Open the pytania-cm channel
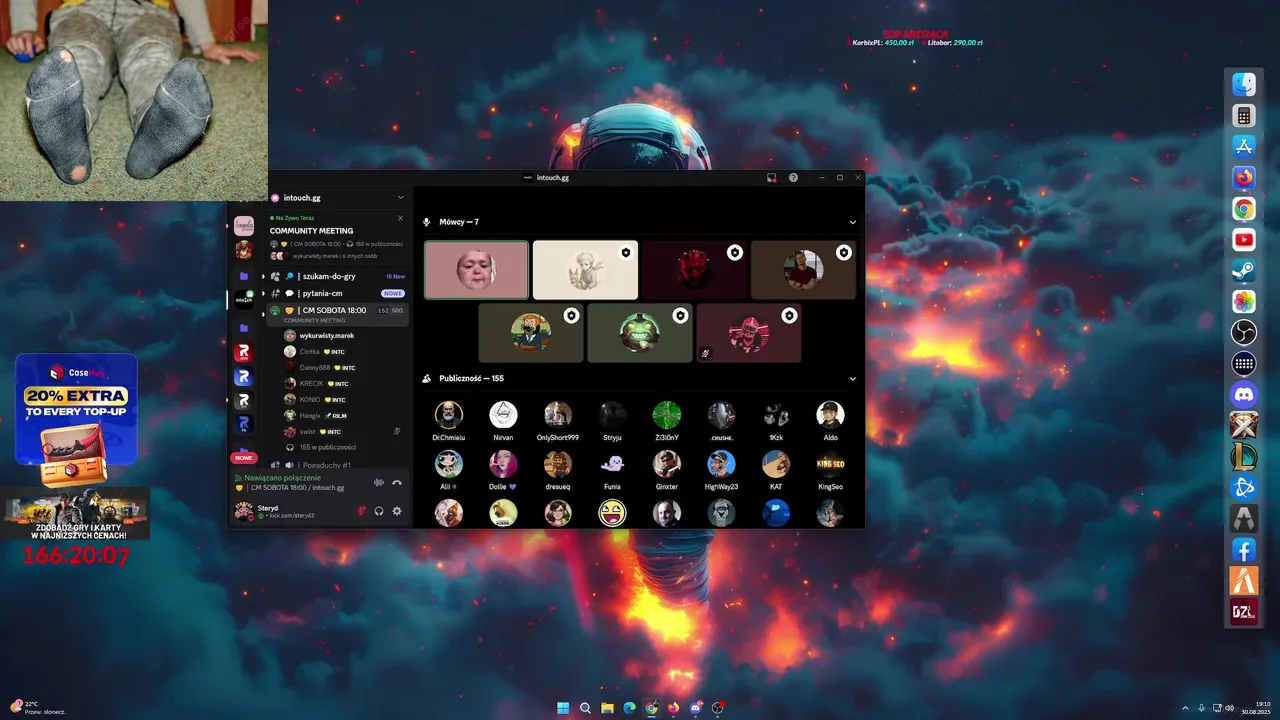The width and height of the screenshot is (1280, 720). click(x=337, y=293)
